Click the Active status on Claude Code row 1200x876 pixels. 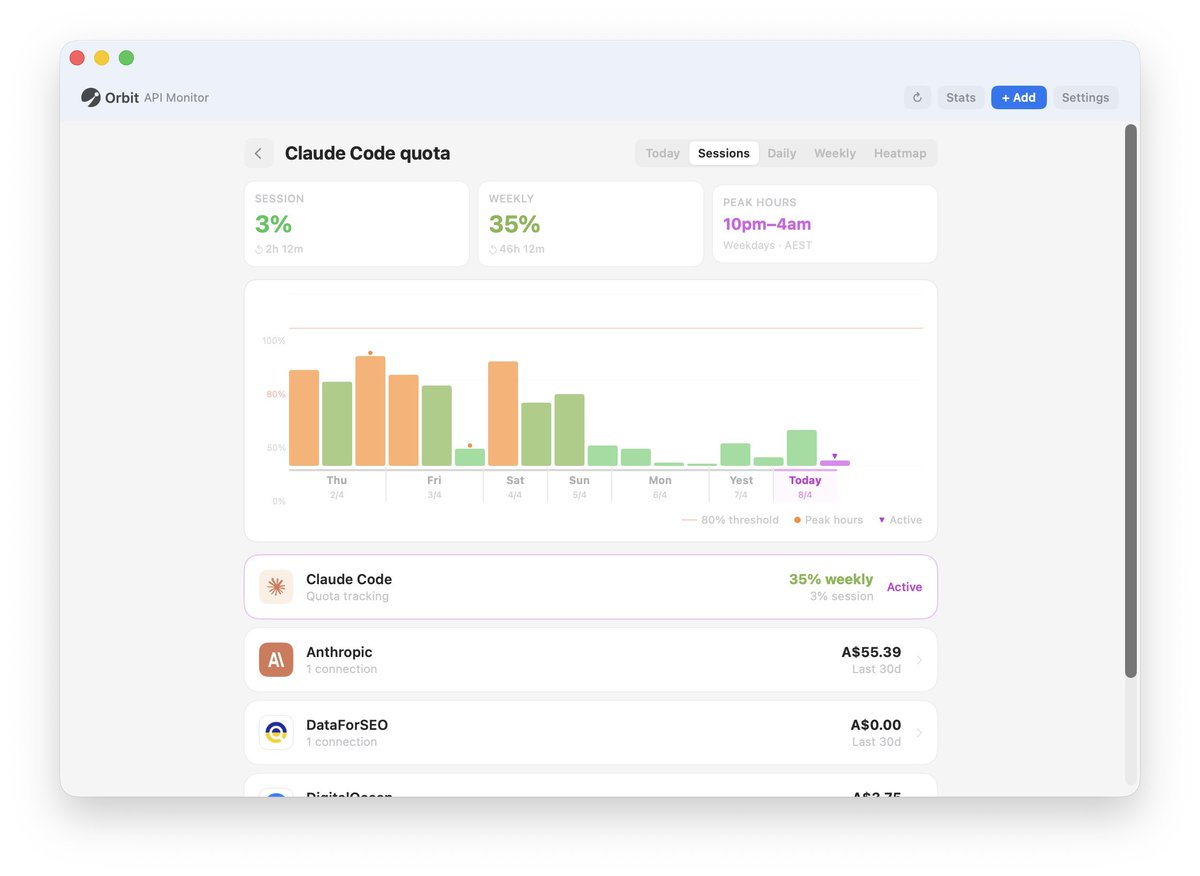point(904,587)
